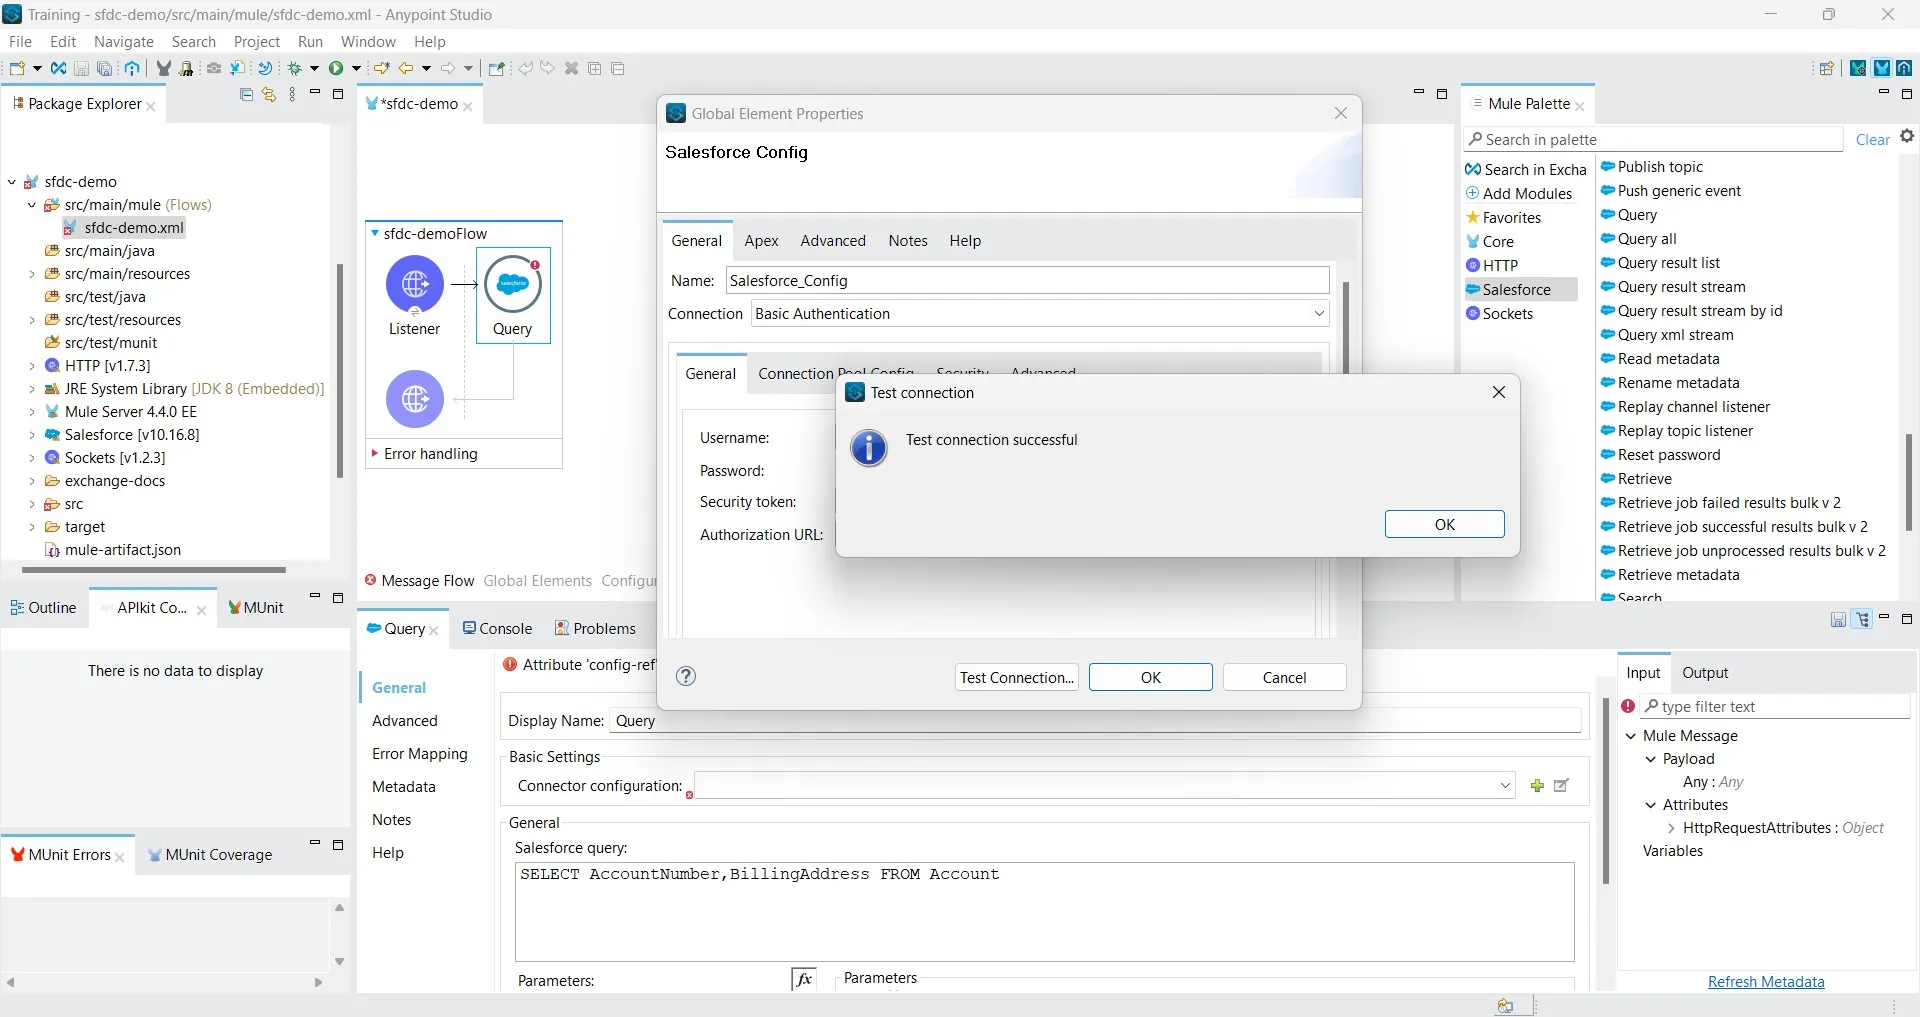The image size is (1920, 1017).
Task: Switch to the Apex tab in the dialog
Action: 761,240
